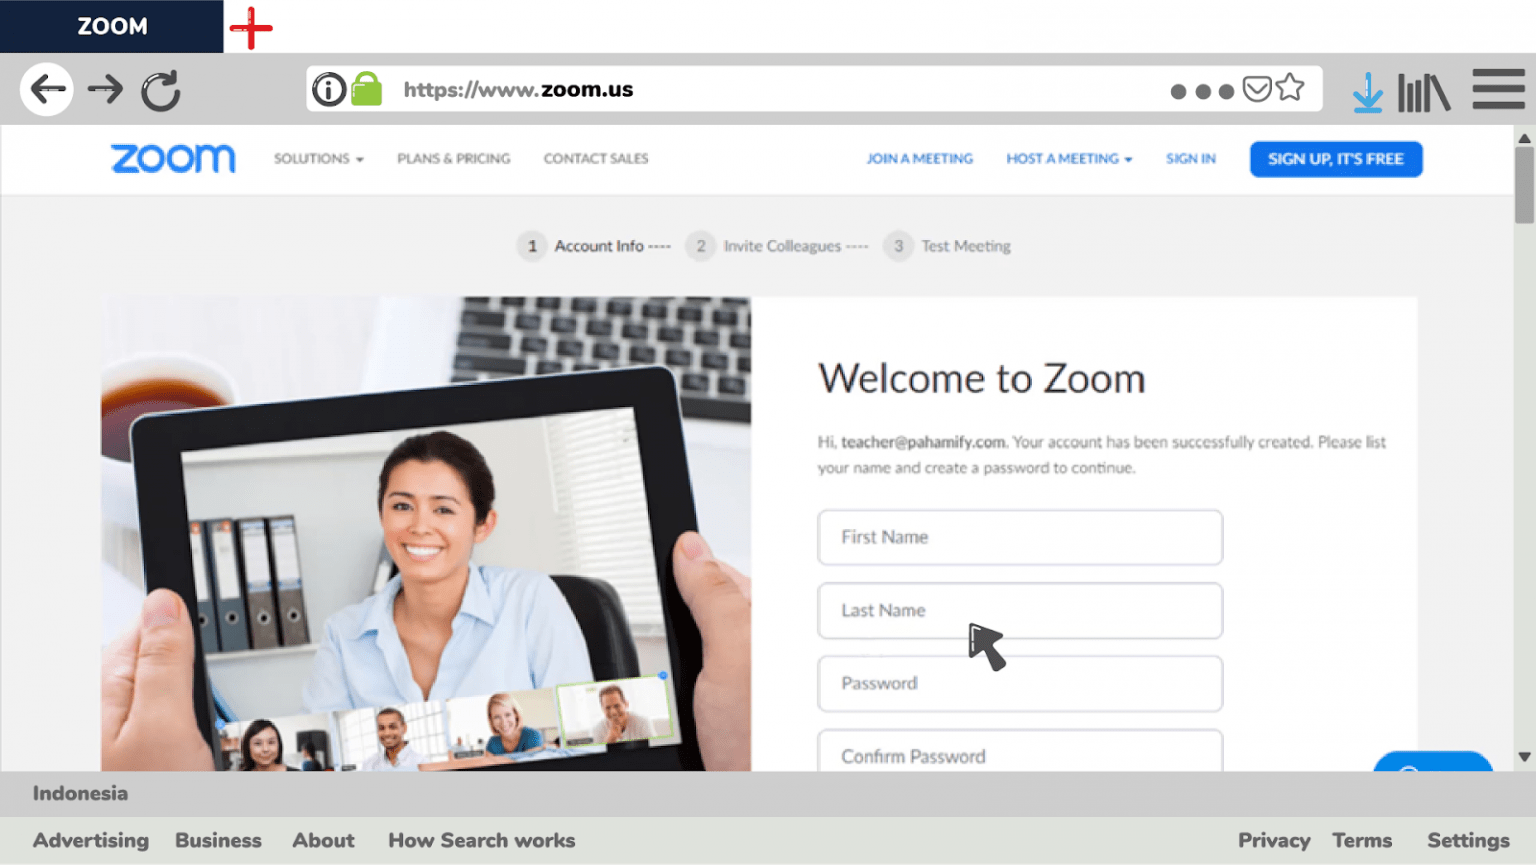The width and height of the screenshot is (1536, 865).
Task: Click the green padlock security icon
Action: coord(367,89)
